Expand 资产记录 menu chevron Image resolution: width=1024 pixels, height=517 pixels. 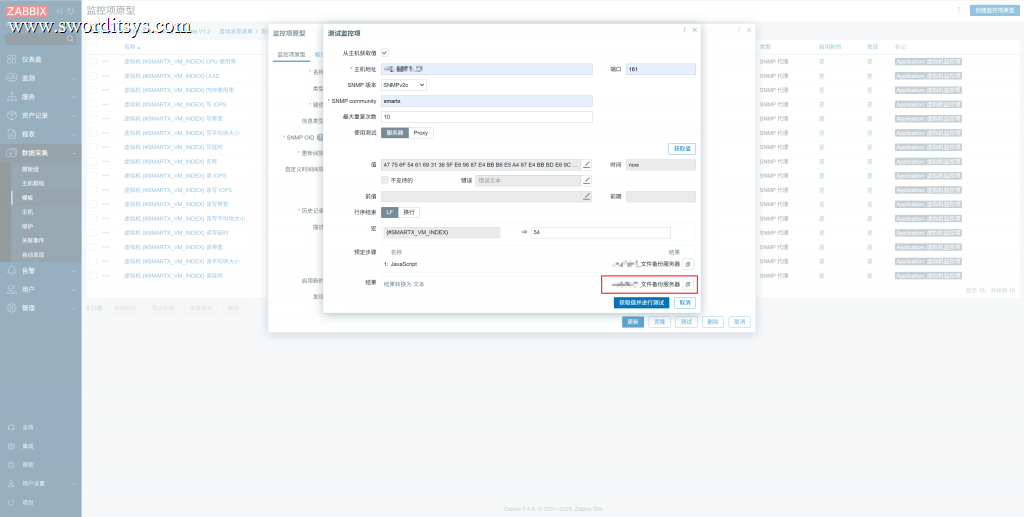(x=73, y=116)
